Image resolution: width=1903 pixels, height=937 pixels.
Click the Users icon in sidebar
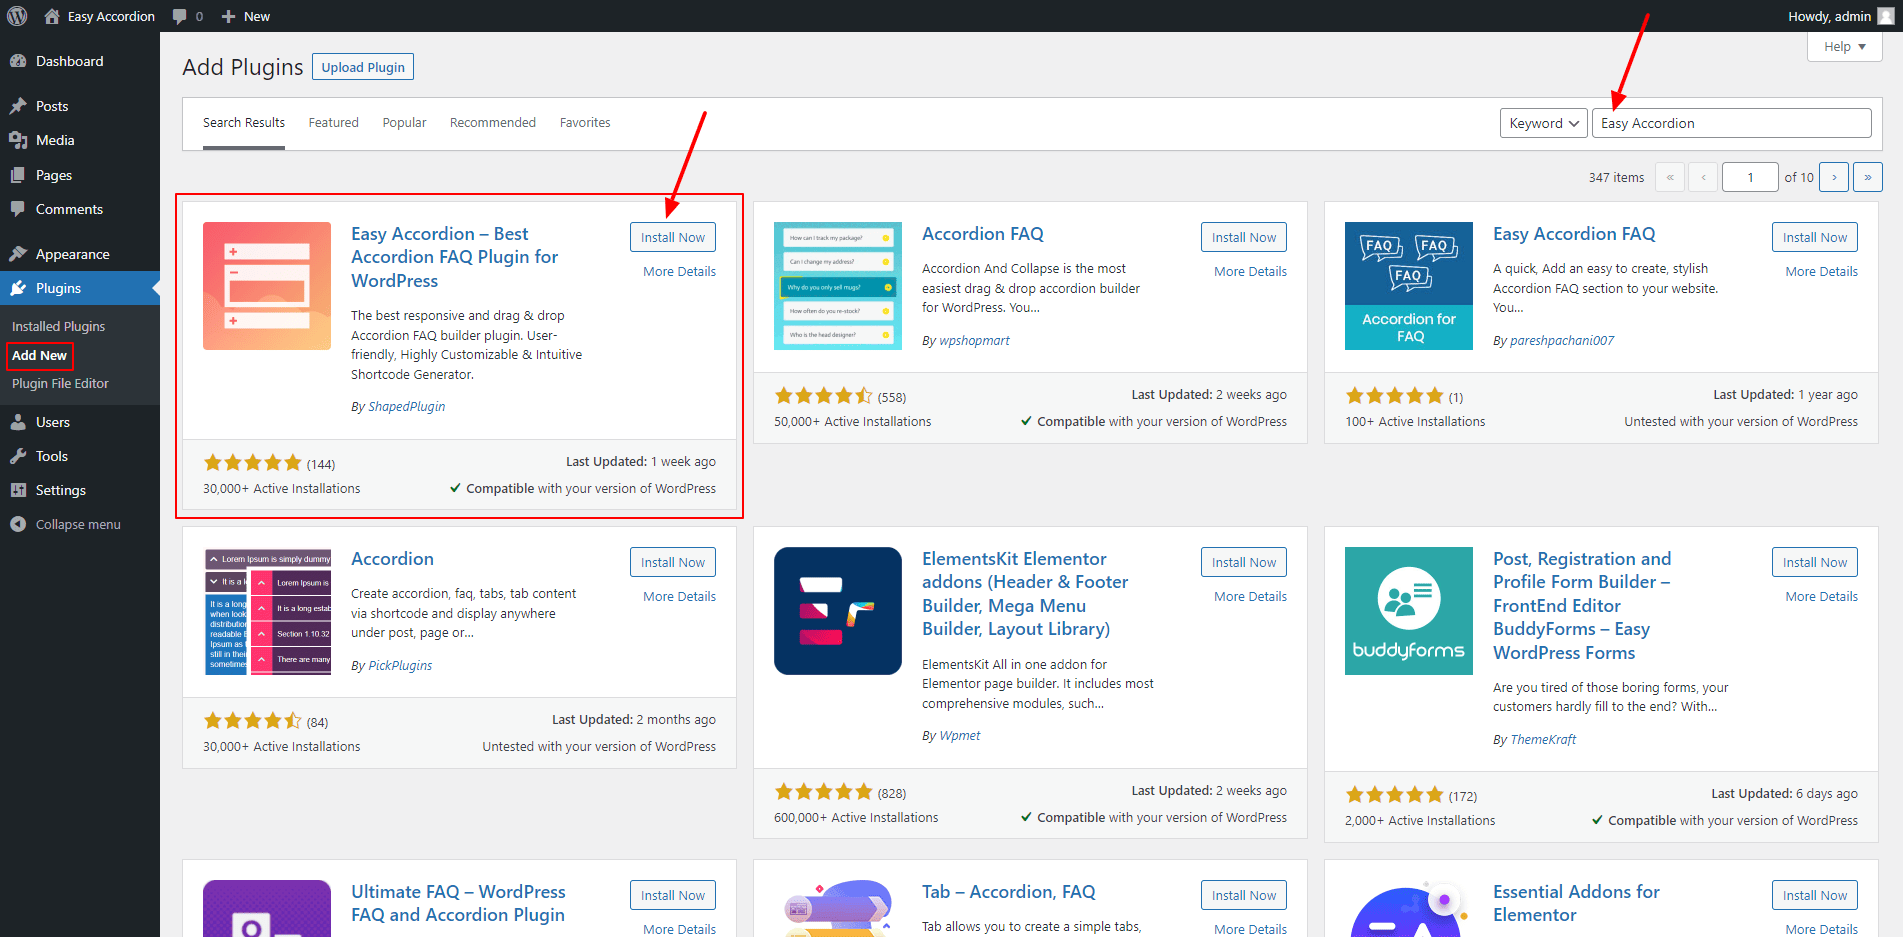[18, 422]
